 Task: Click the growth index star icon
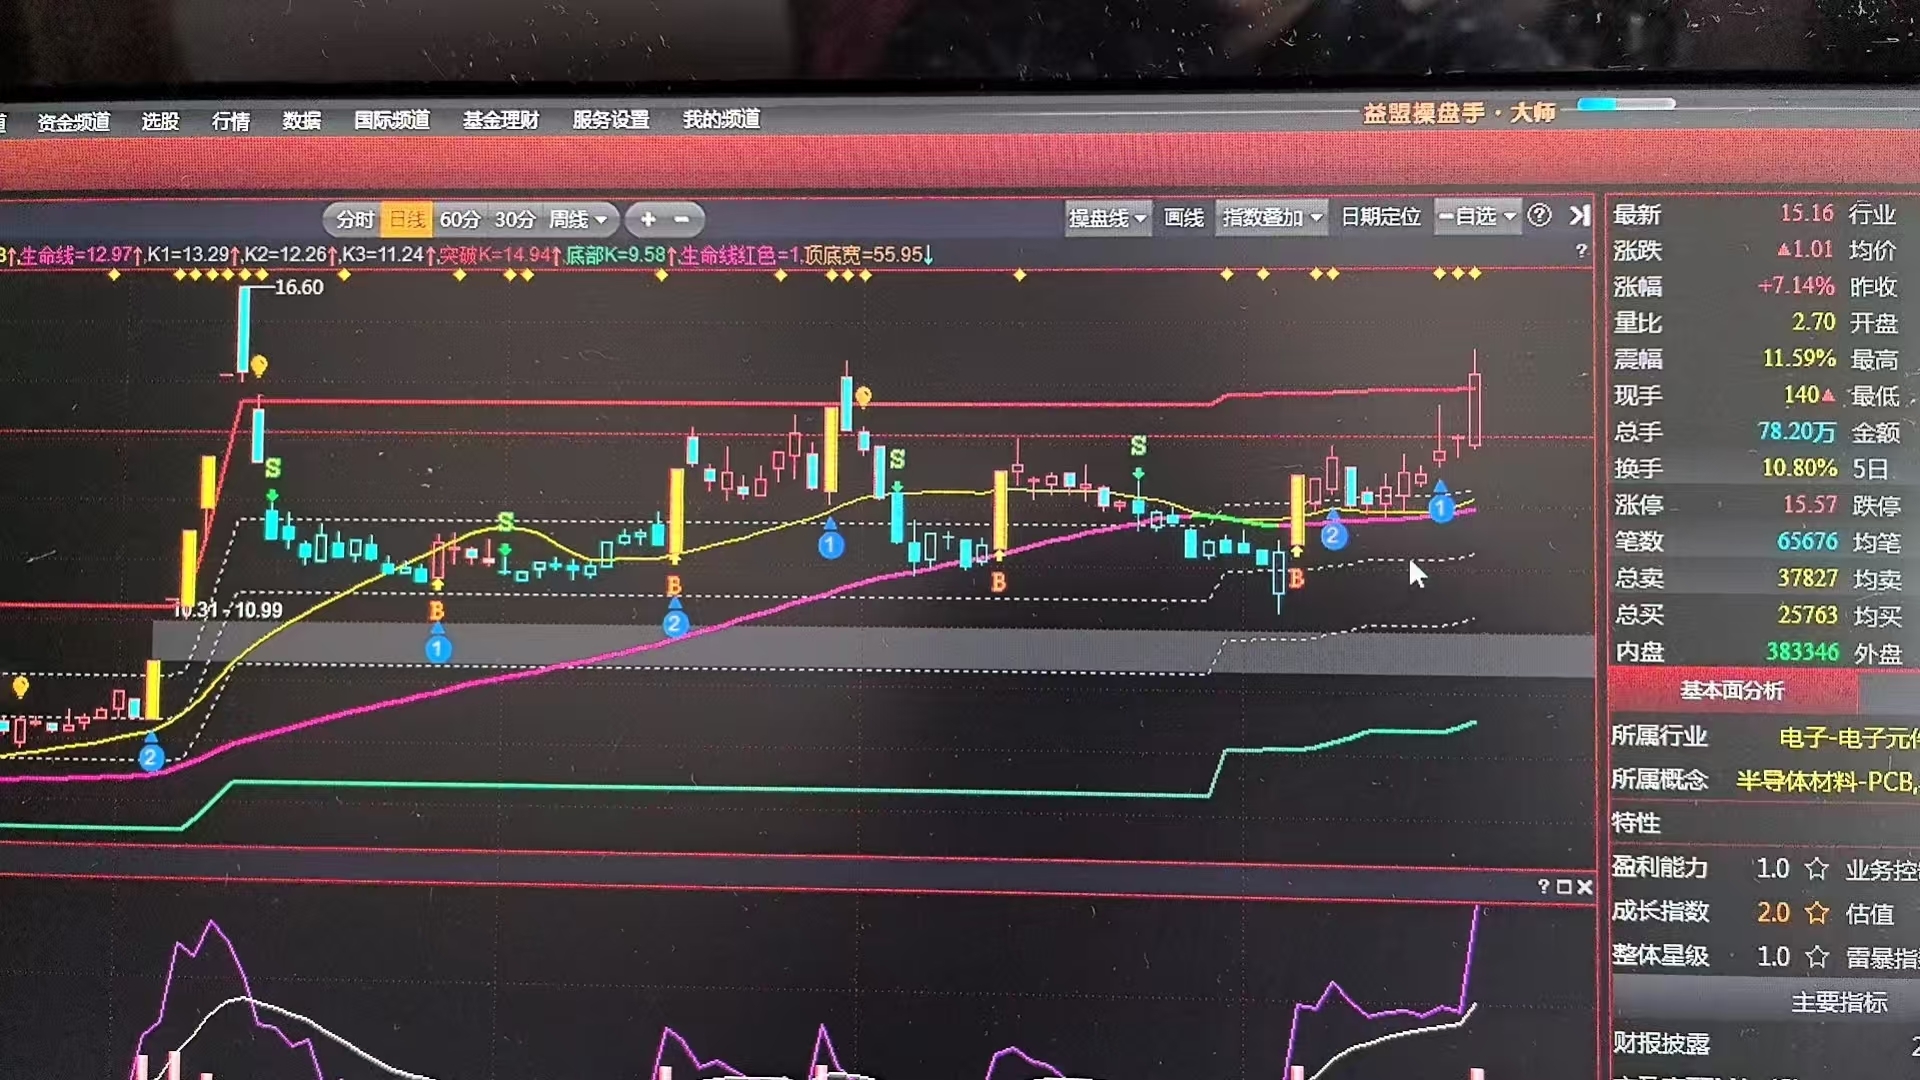tap(1817, 913)
